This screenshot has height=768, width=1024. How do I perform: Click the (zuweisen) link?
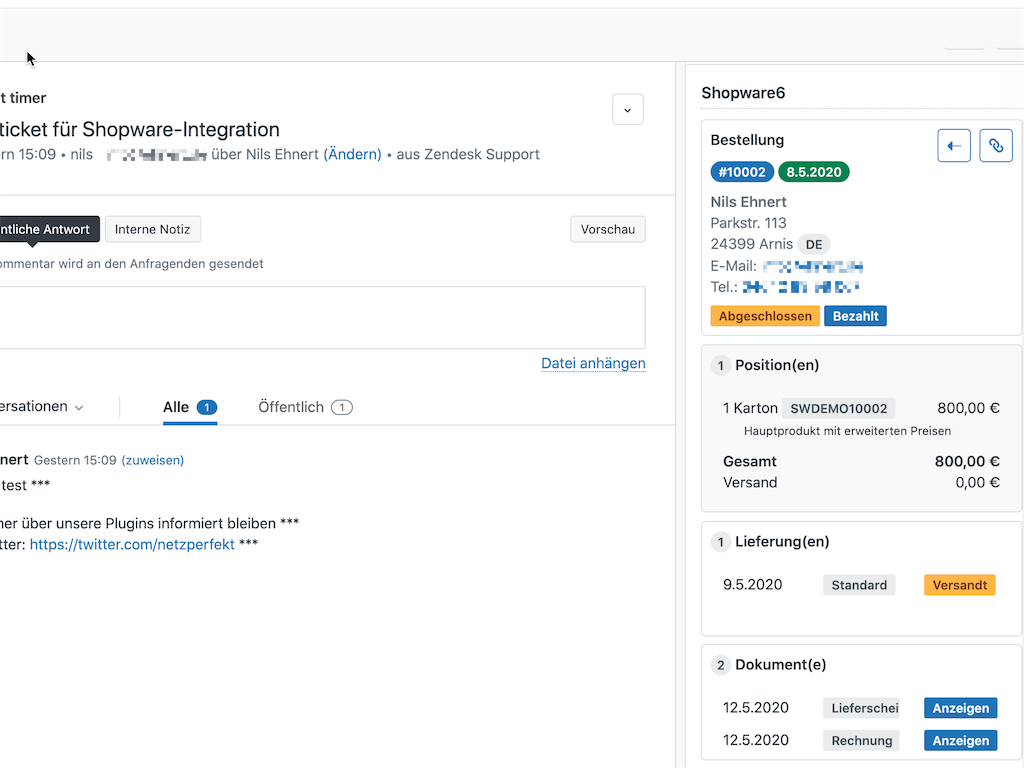[153, 460]
